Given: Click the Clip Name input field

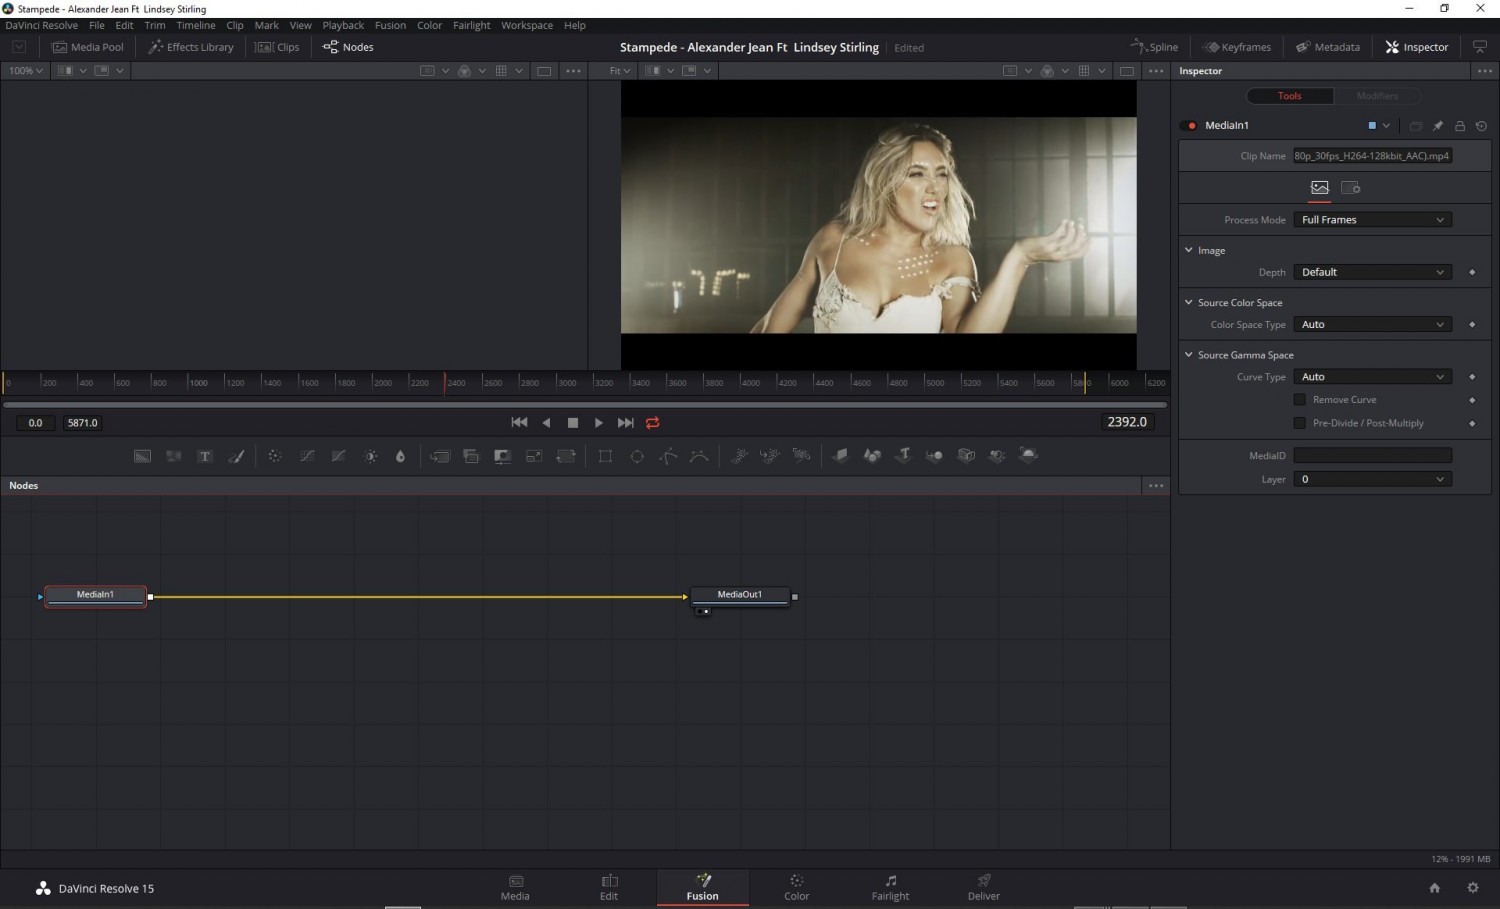Looking at the screenshot, I should pyautogui.click(x=1372, y=156).
